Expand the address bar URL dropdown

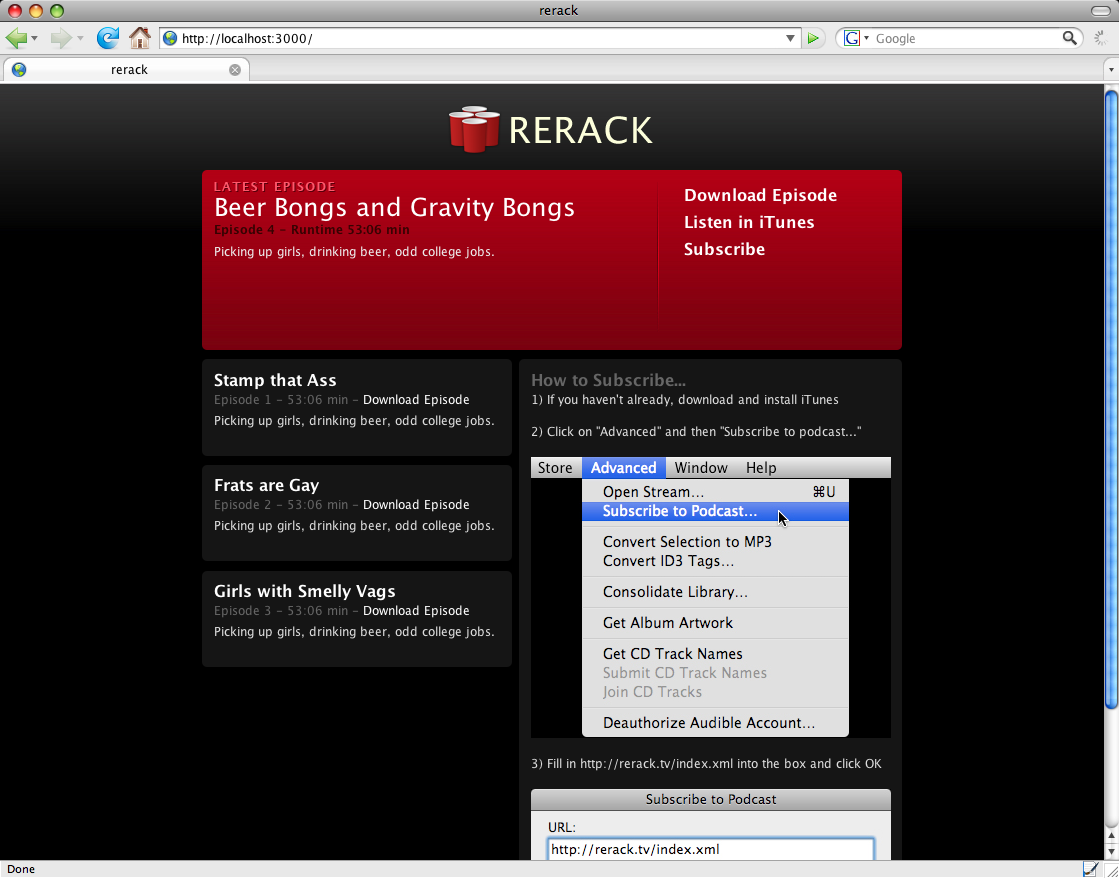tap(790, 39)
